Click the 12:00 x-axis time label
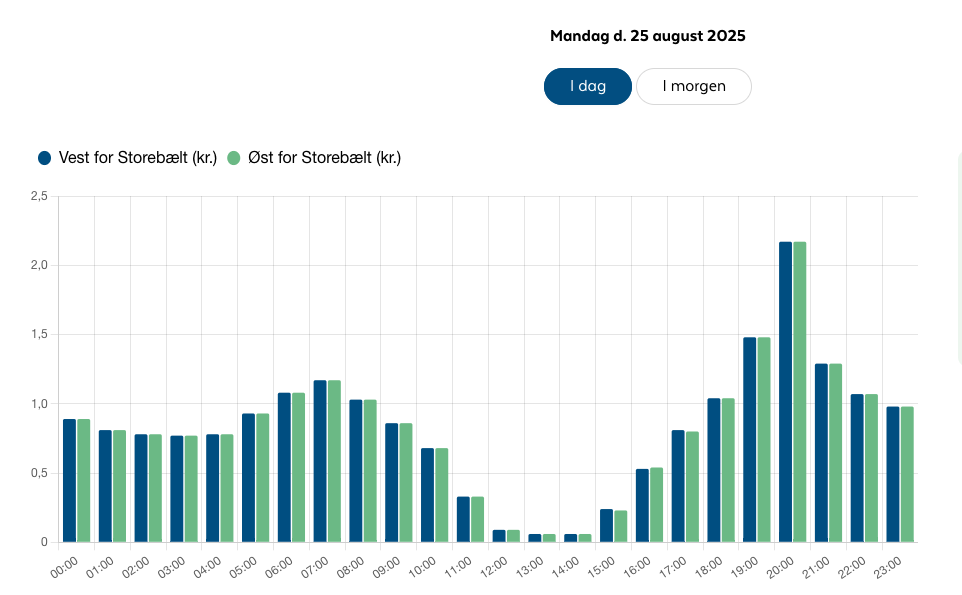Image resolution: width=962 pixels, height=595 pixels. (x=495, y=566)
